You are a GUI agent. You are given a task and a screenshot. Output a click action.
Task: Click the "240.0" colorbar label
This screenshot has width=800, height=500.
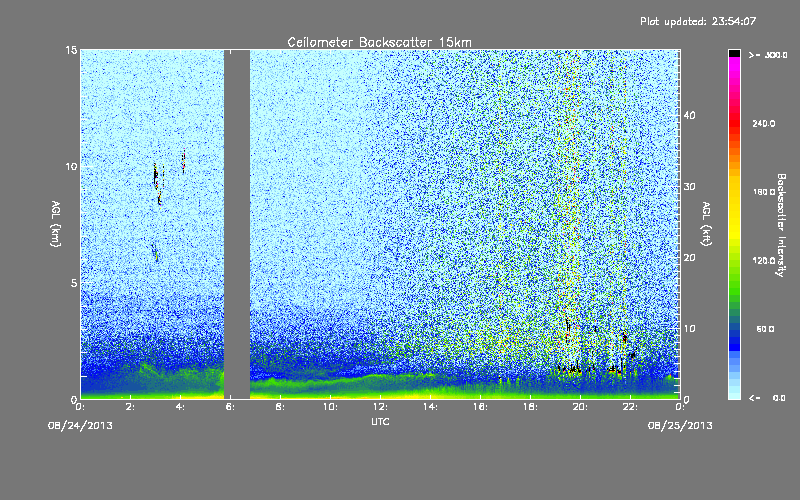(x=764, y=124)
